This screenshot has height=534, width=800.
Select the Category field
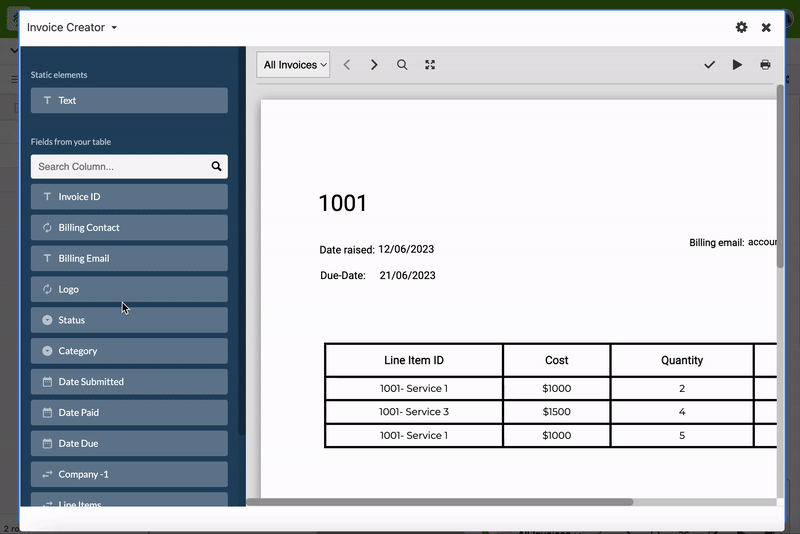pos(129,351)
